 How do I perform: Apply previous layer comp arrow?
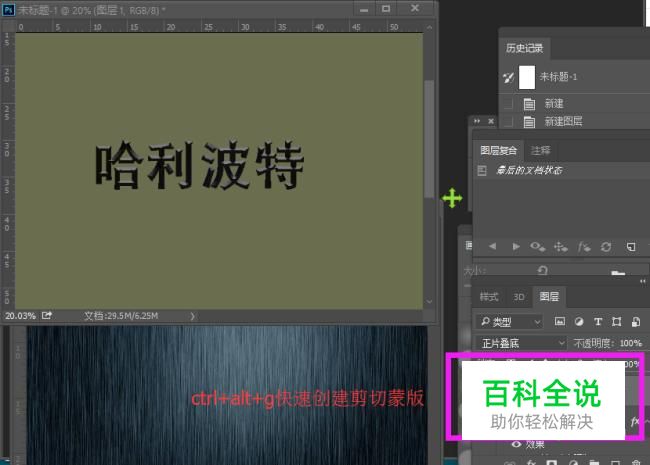[492, 247]
